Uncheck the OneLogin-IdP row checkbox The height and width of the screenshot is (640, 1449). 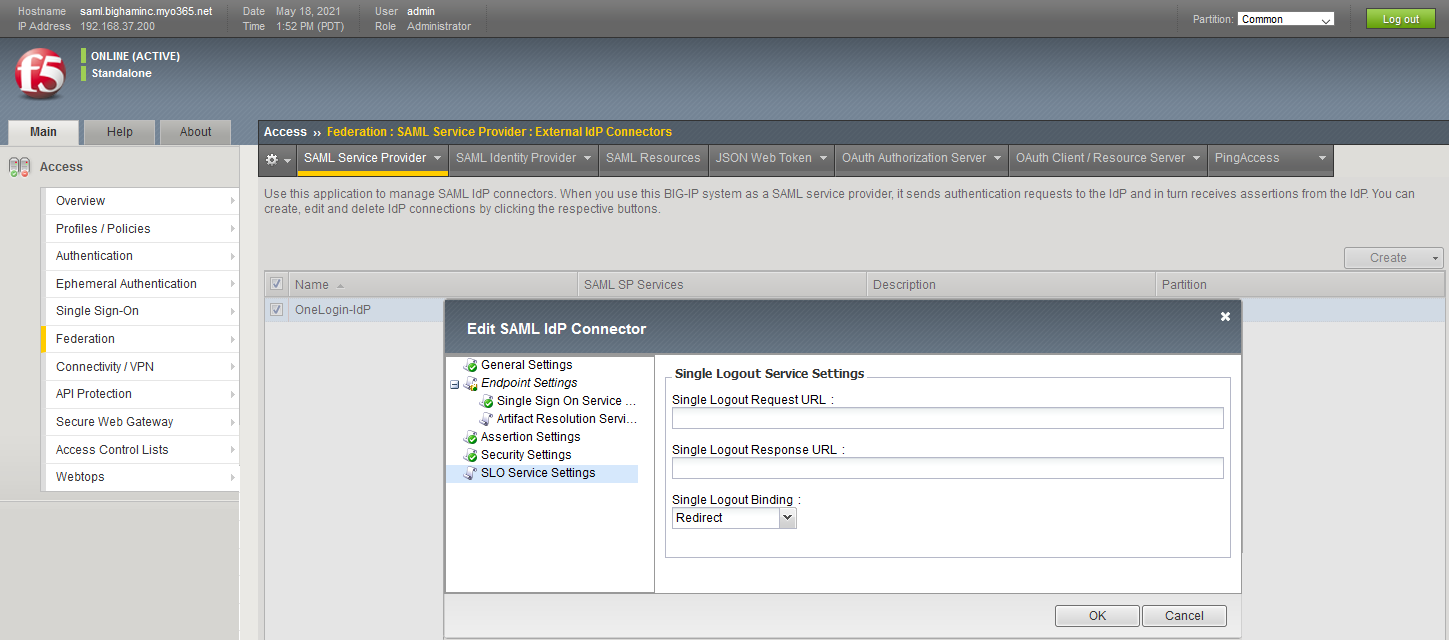point(277,310)
